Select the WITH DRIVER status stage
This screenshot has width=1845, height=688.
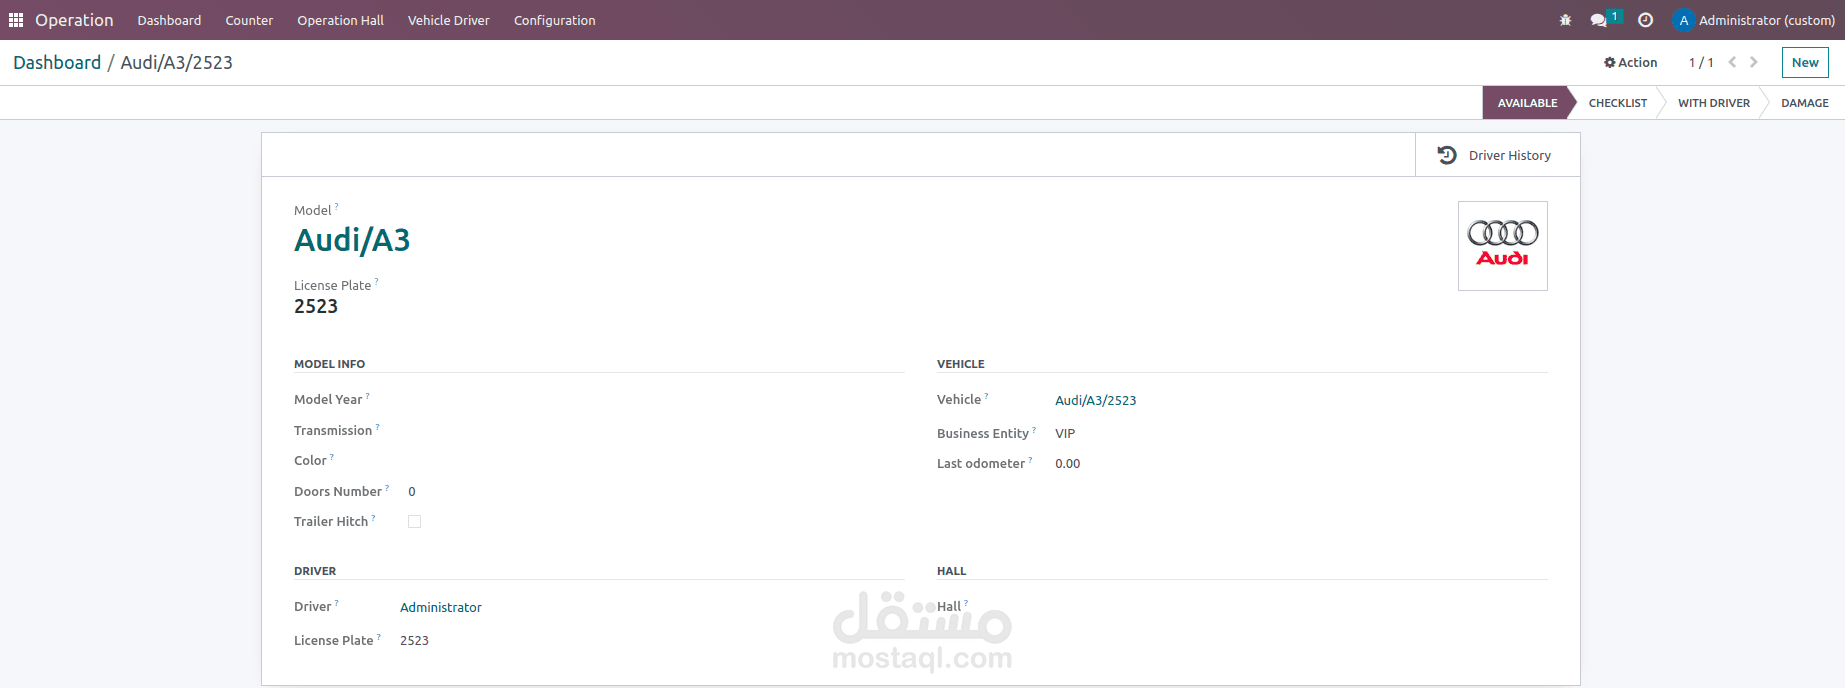click(1714, 103)
